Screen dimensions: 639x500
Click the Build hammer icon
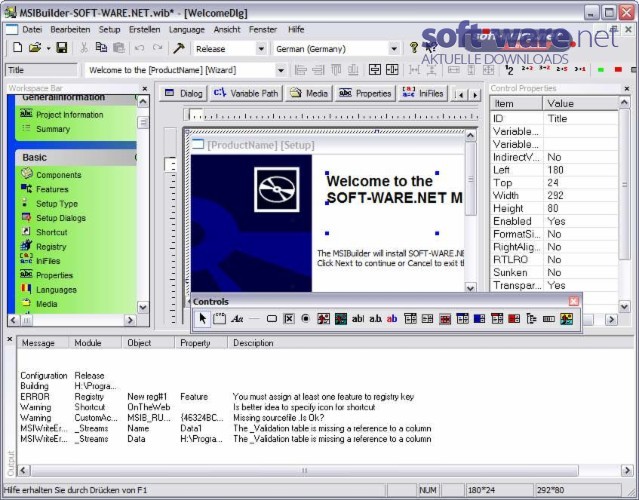tap(178, 48)
